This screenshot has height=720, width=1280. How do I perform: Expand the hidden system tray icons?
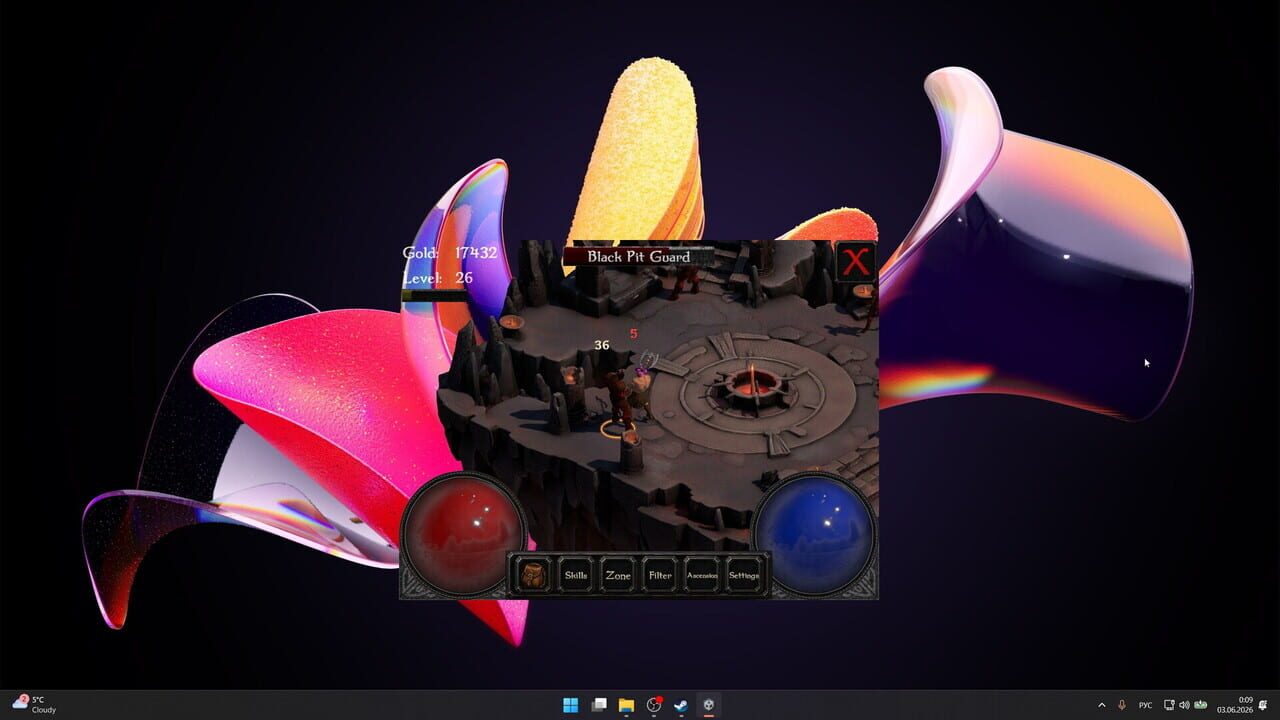[1102, 705]
